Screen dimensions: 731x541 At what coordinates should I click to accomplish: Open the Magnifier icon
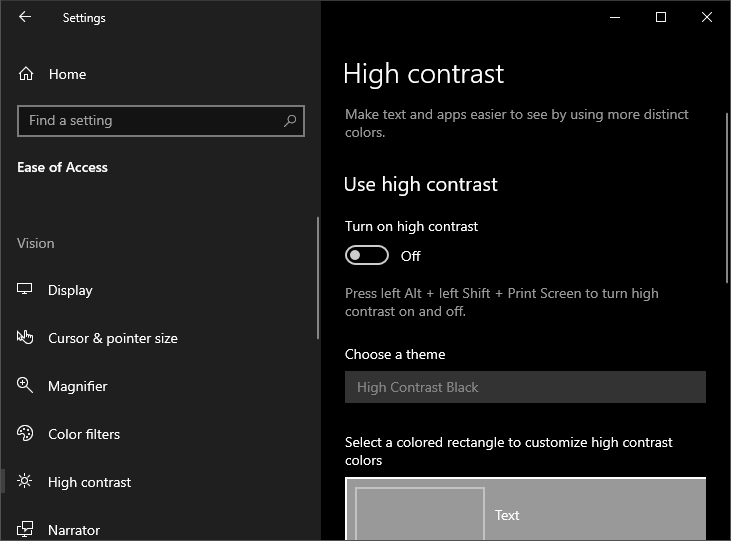(26, 386)
